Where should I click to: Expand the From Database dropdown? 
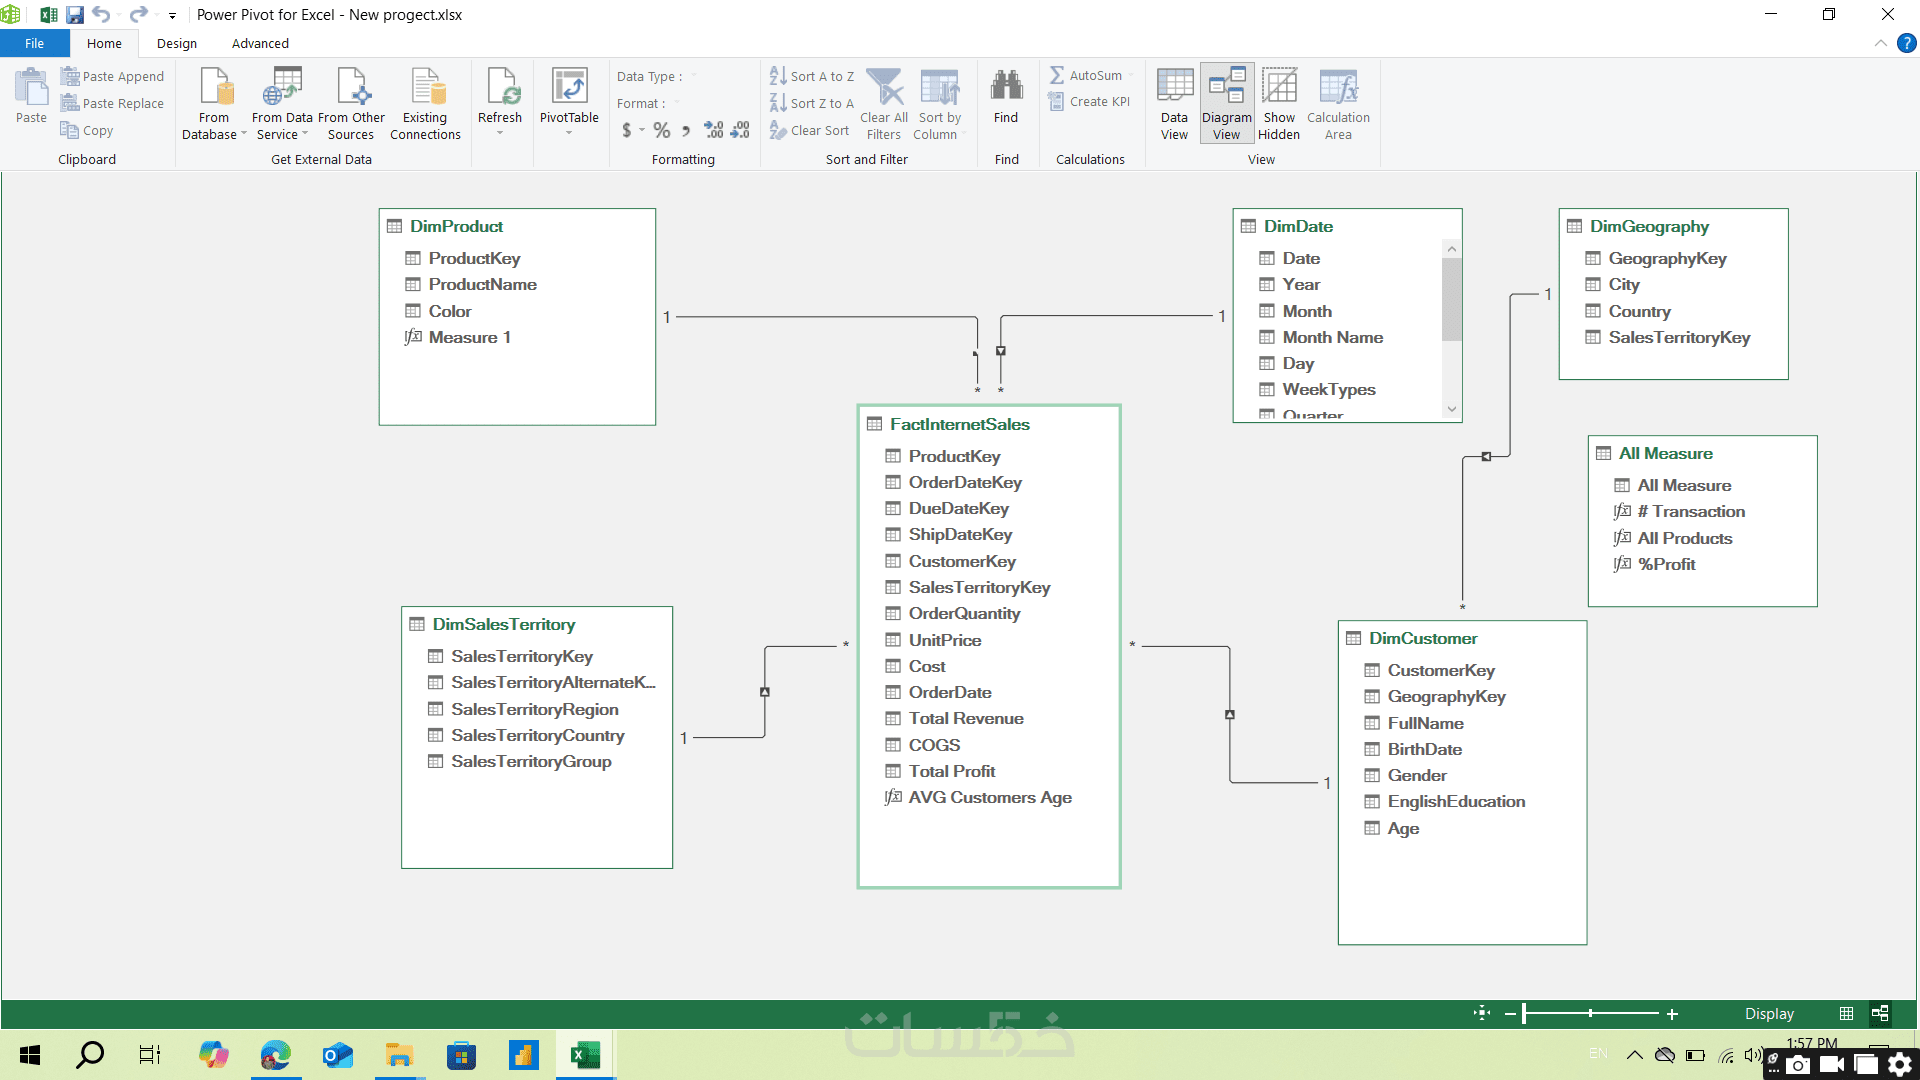[243, 134]
